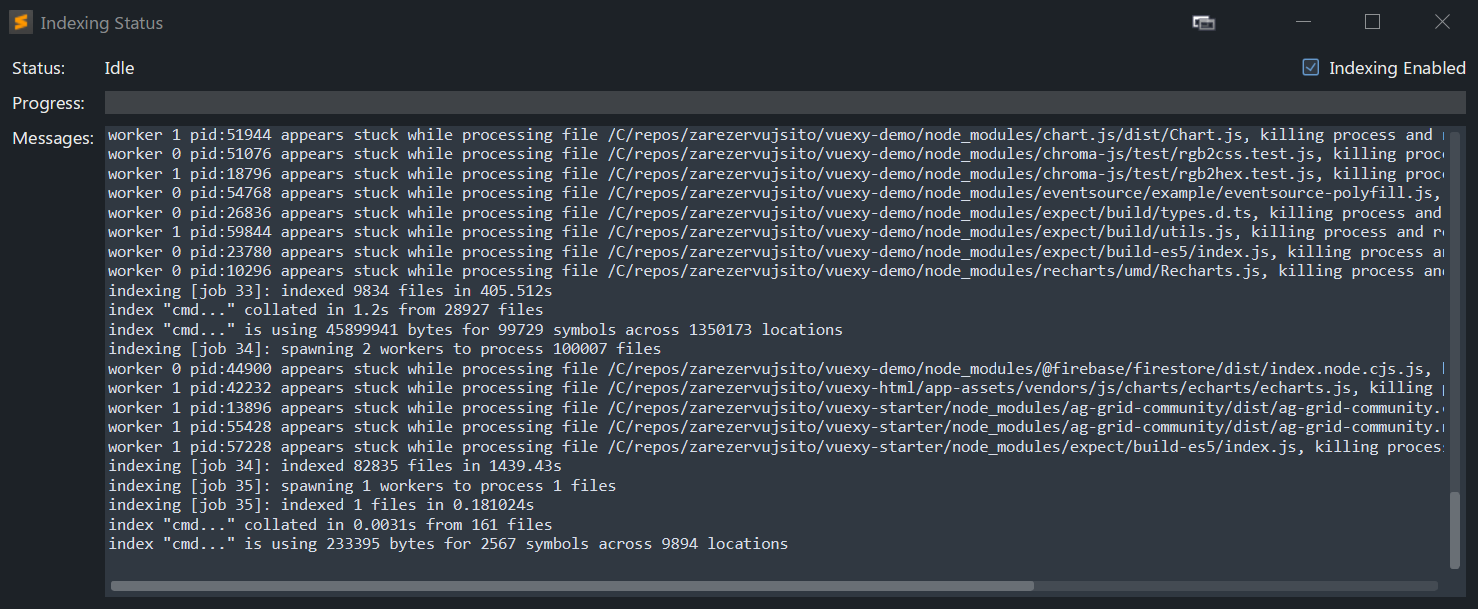The height and width of the screenshot is (609, 1478).
Task: Minimize the Indexing Status window
Action: click(1302, 22)
